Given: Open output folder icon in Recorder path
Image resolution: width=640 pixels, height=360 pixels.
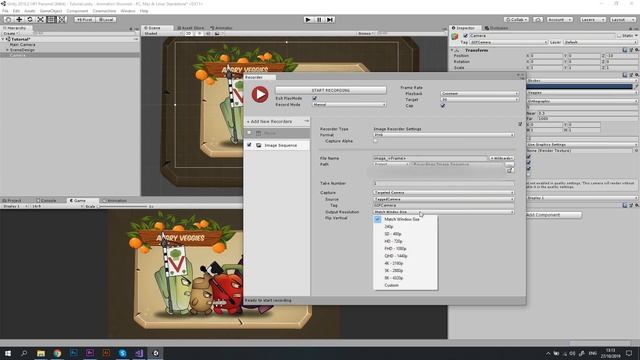Looking at the screenshot, I should tap(510, 171).
